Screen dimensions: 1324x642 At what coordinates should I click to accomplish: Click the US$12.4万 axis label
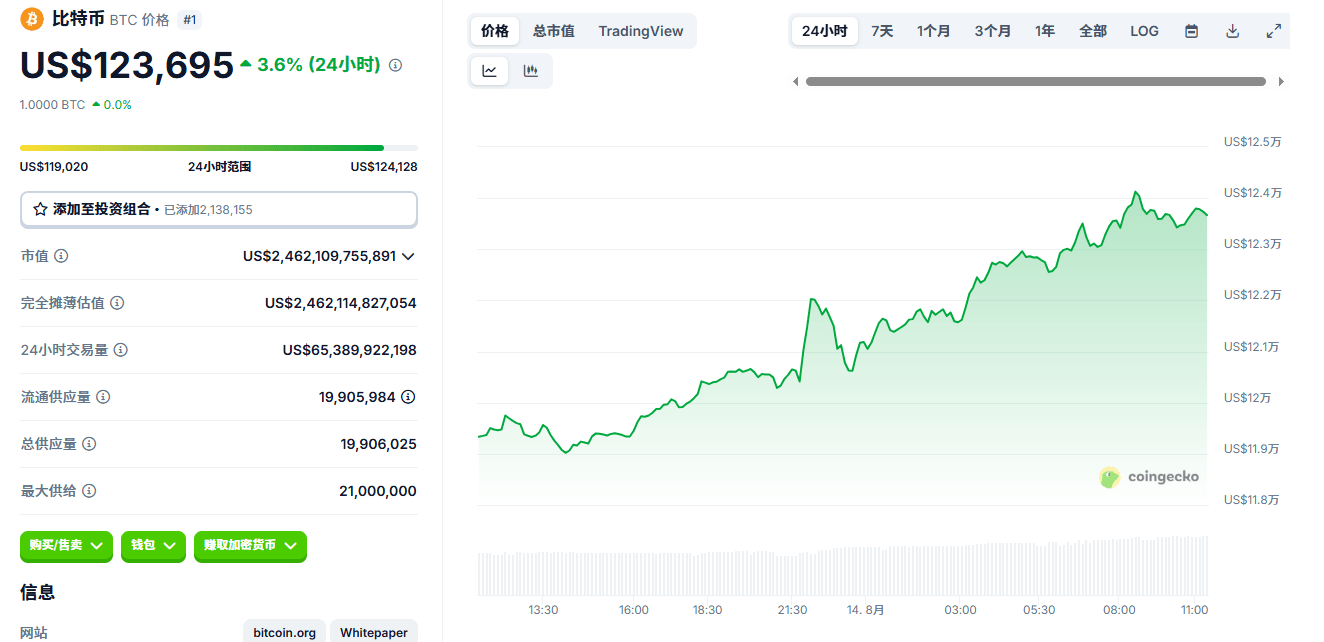1253,193
